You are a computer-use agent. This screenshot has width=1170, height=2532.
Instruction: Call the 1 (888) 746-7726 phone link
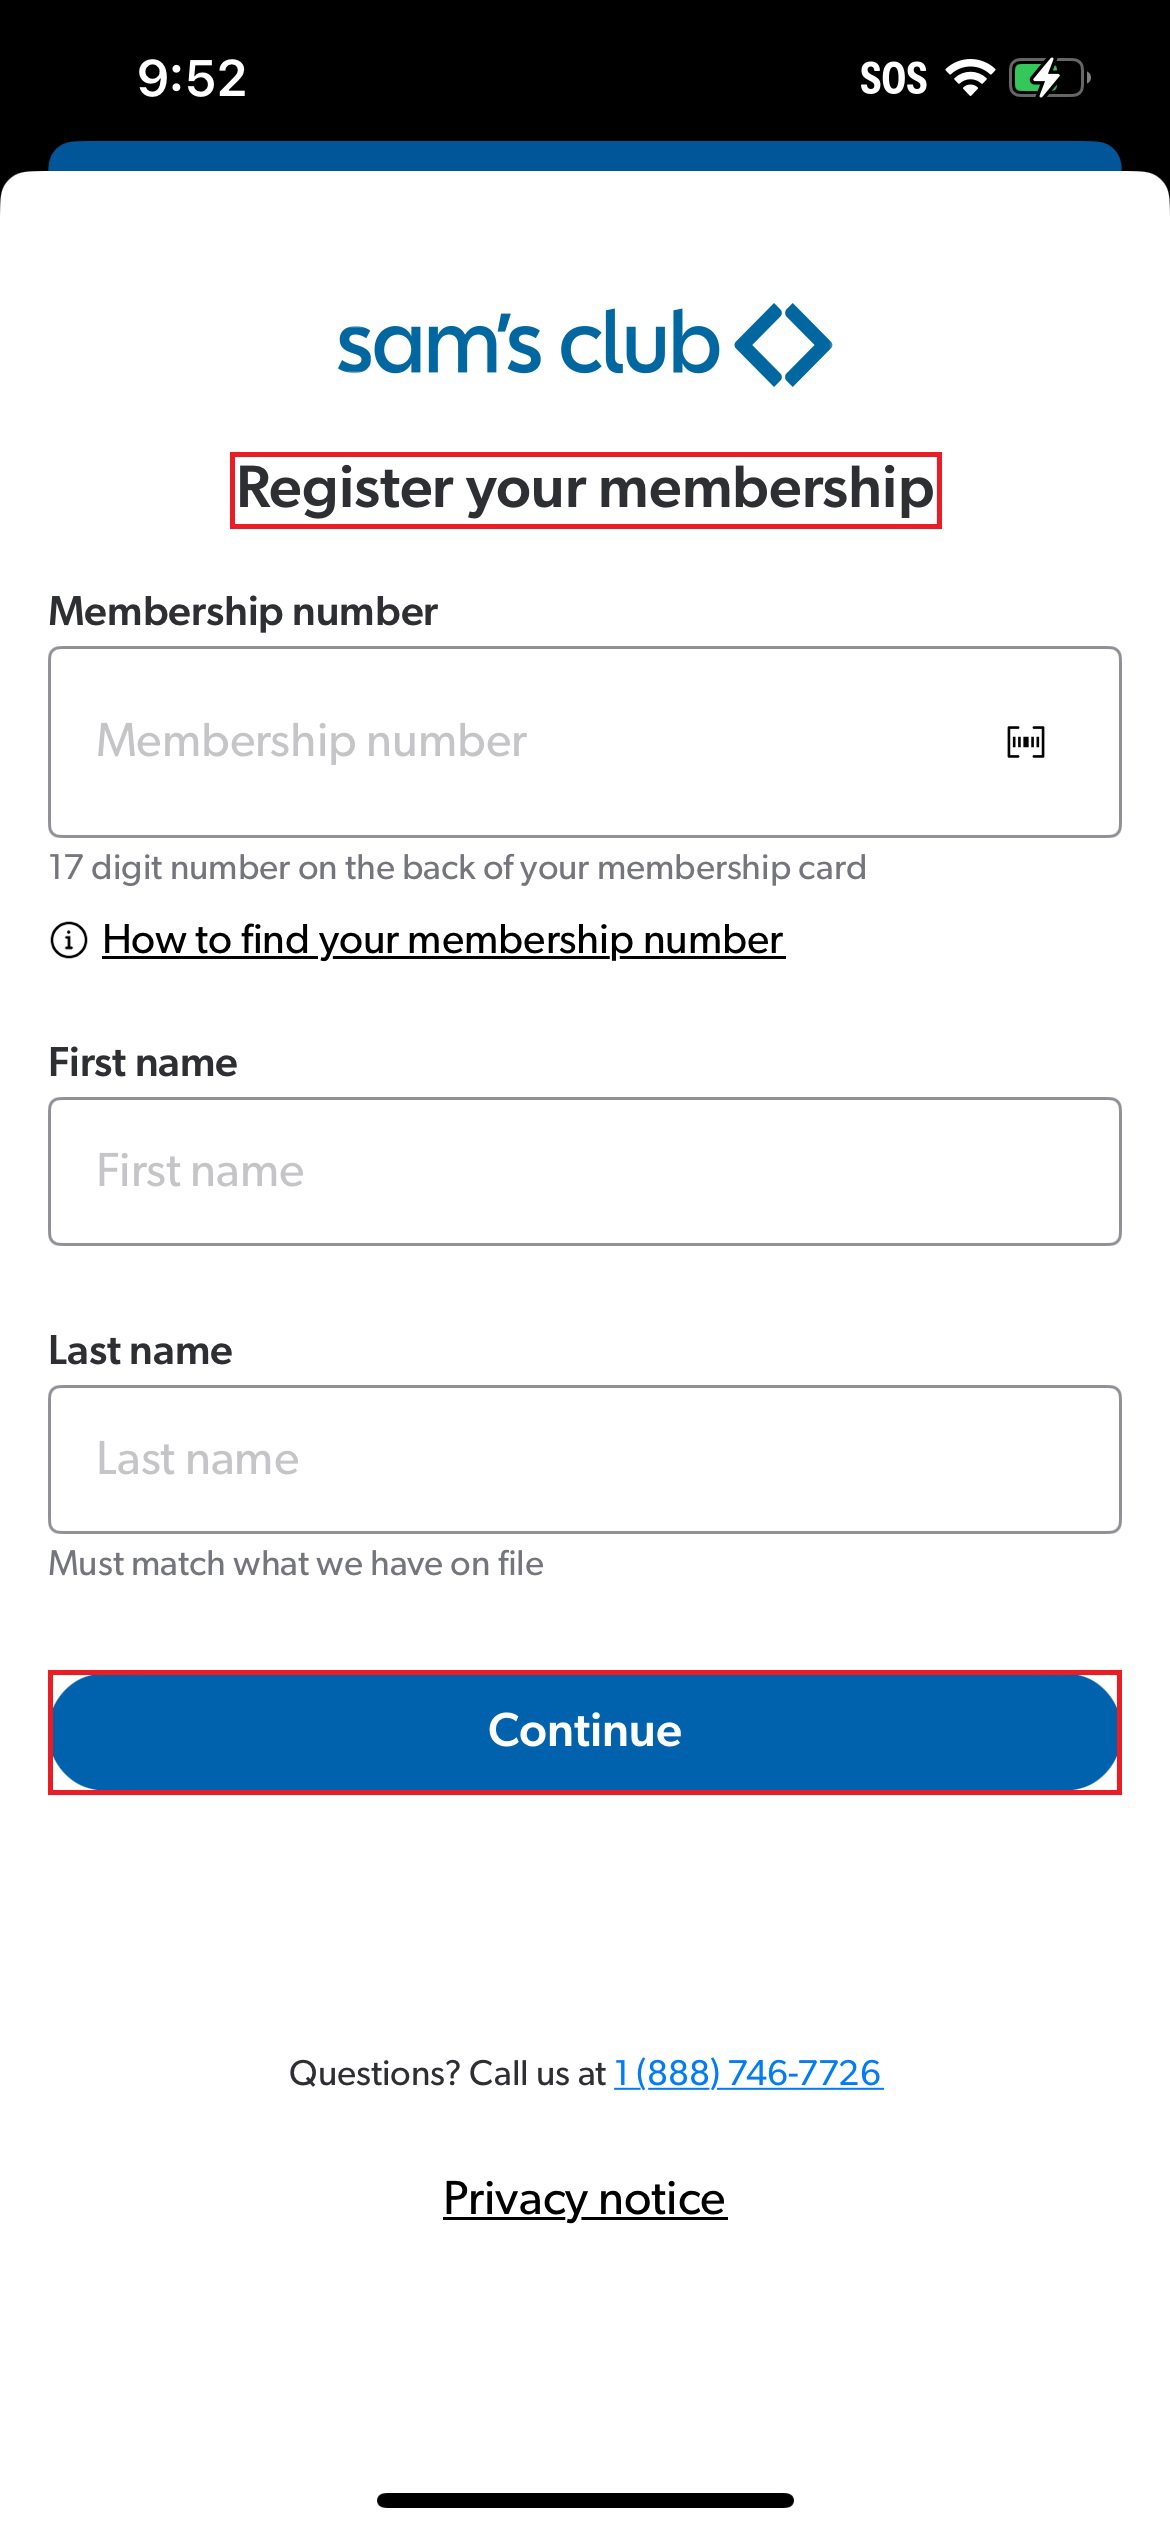point(748,2073)
